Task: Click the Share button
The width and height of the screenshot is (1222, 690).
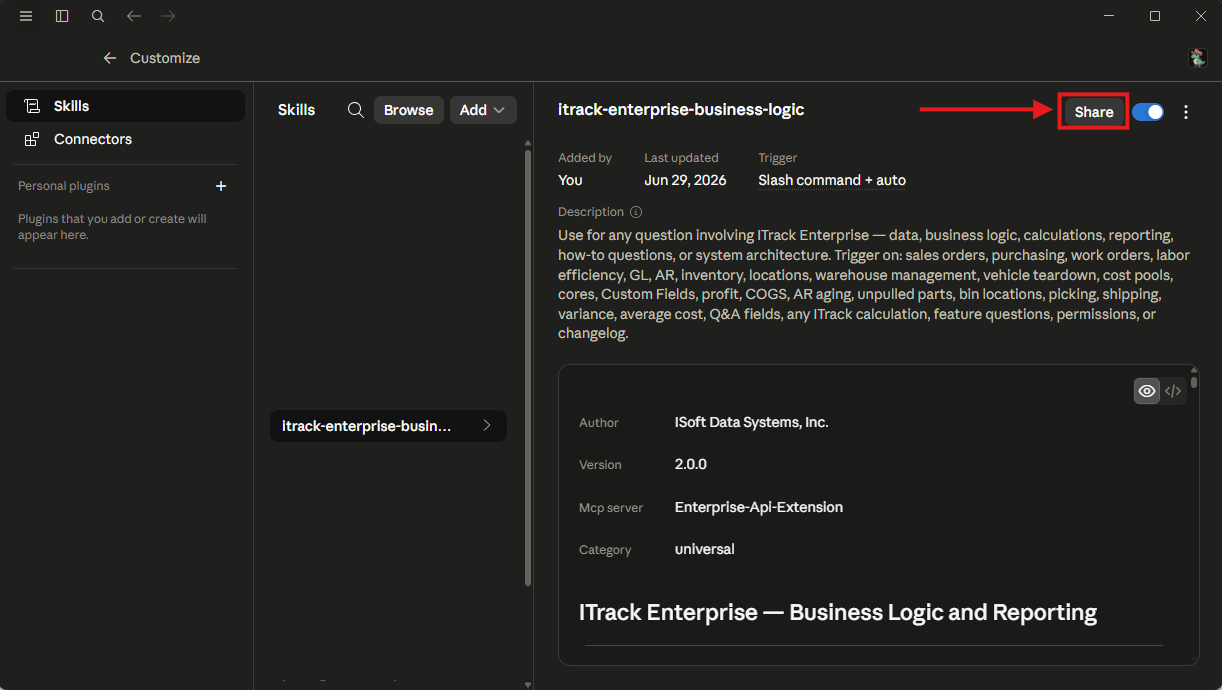Action: [1094, 112]
